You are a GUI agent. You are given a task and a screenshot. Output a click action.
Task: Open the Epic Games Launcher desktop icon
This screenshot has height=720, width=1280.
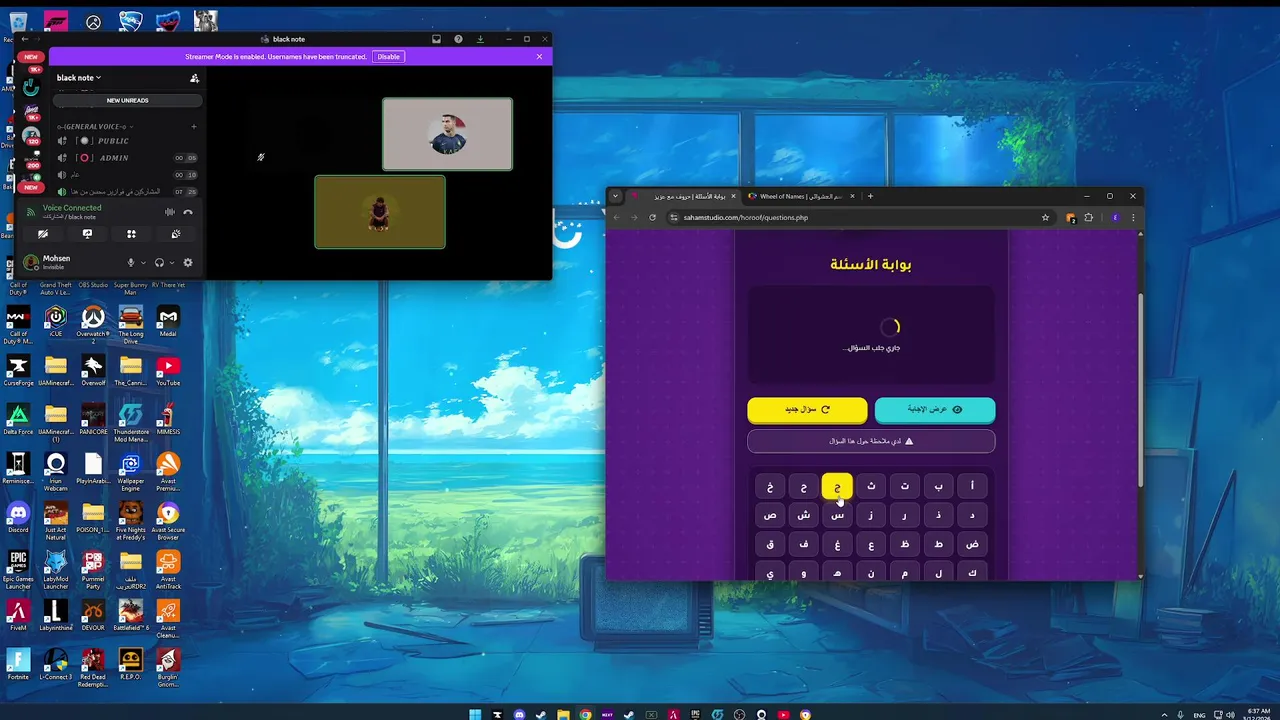tap(18, 566)
